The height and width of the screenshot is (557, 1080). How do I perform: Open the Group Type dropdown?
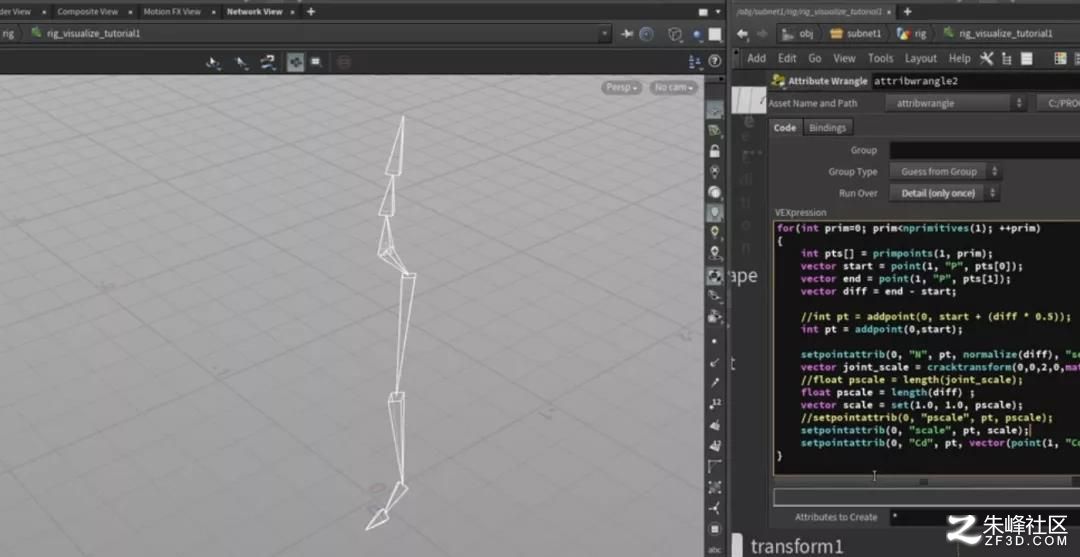point(944,171)
